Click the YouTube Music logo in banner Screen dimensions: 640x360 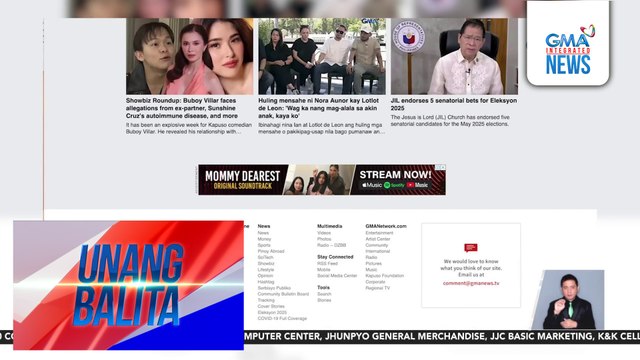(418, 185)
